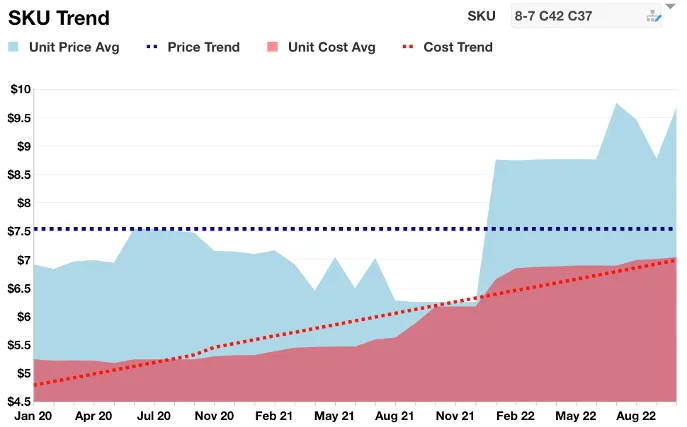
Task: Select the Nov 20 x-axis label
Action: 214,416
